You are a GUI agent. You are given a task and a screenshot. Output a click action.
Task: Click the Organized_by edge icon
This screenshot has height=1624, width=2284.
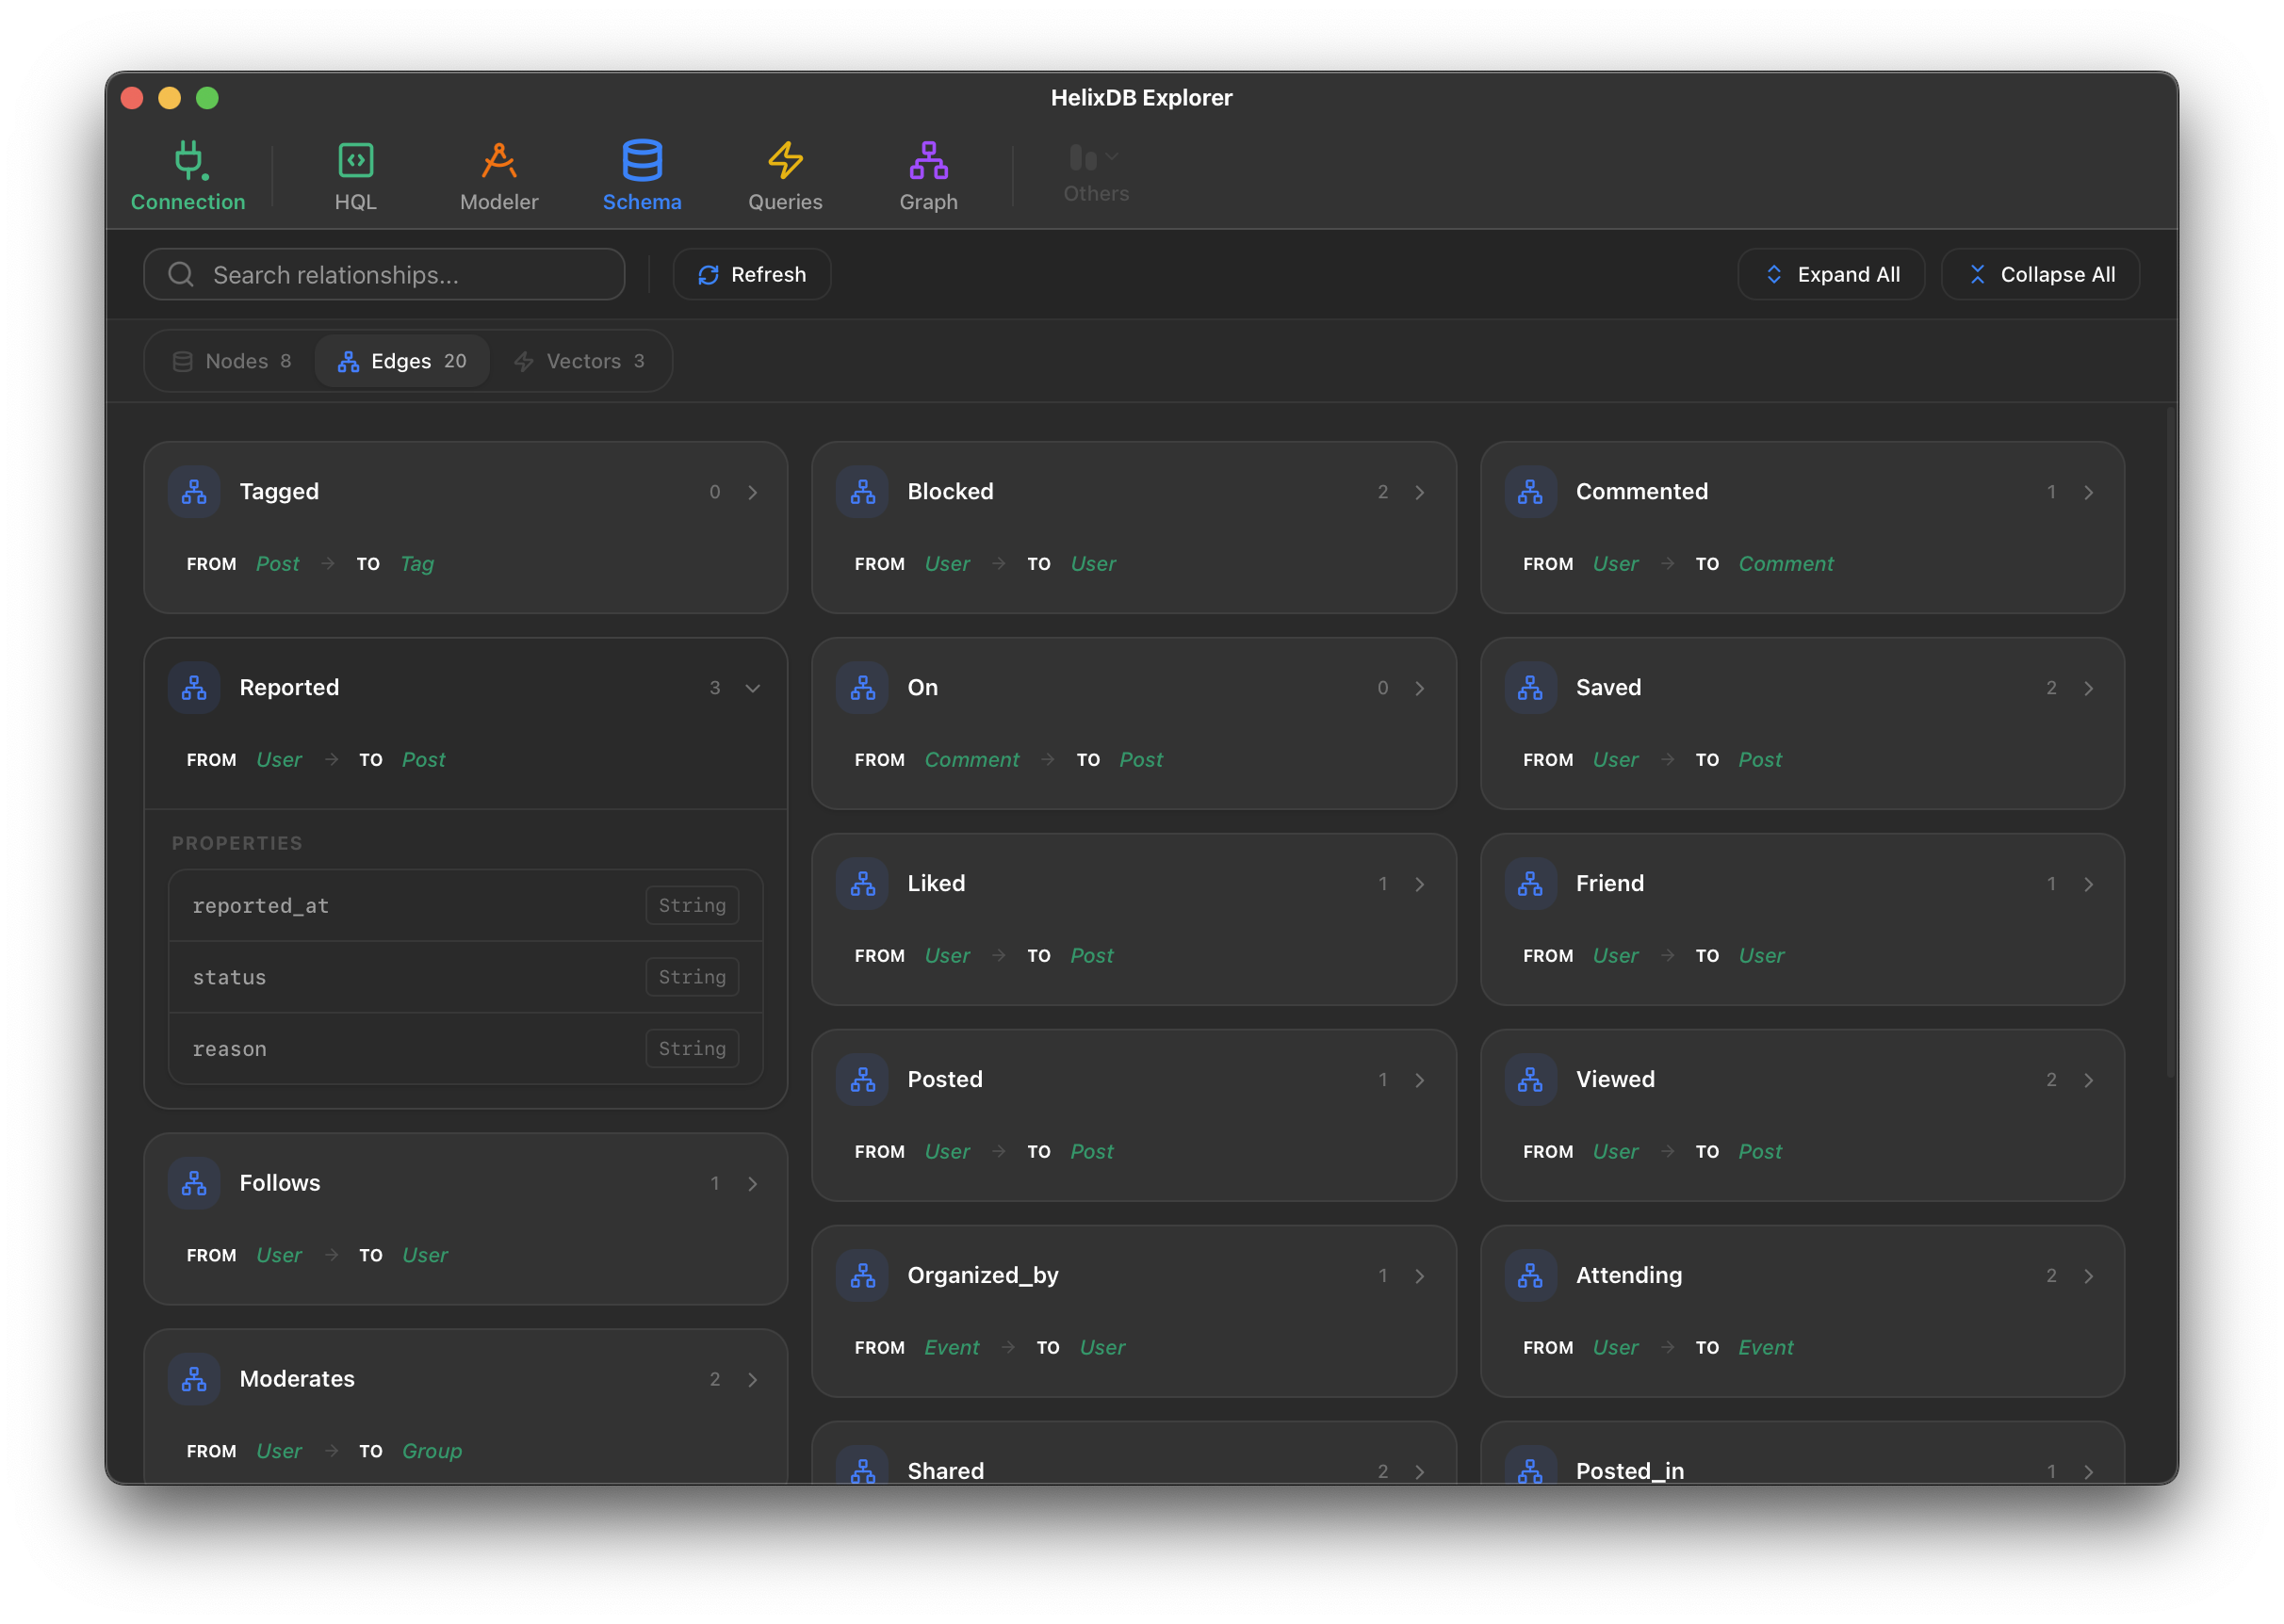(x=862, y=1276)
